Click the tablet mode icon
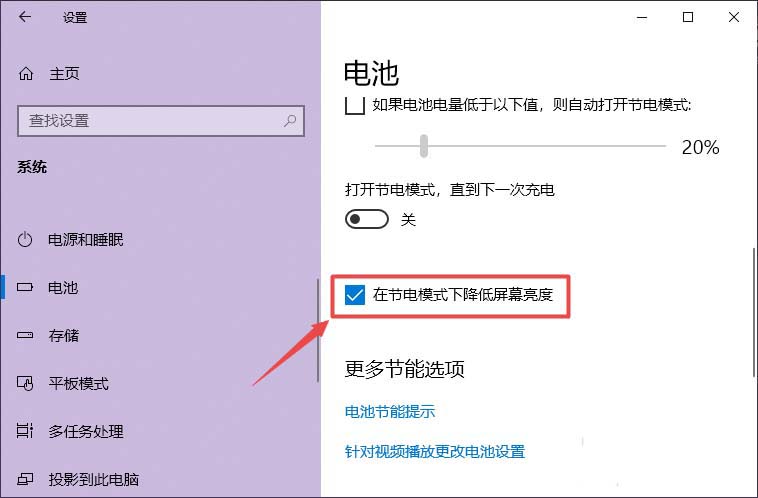The width and height of the screenshot is (758, 498). point(25,383)
